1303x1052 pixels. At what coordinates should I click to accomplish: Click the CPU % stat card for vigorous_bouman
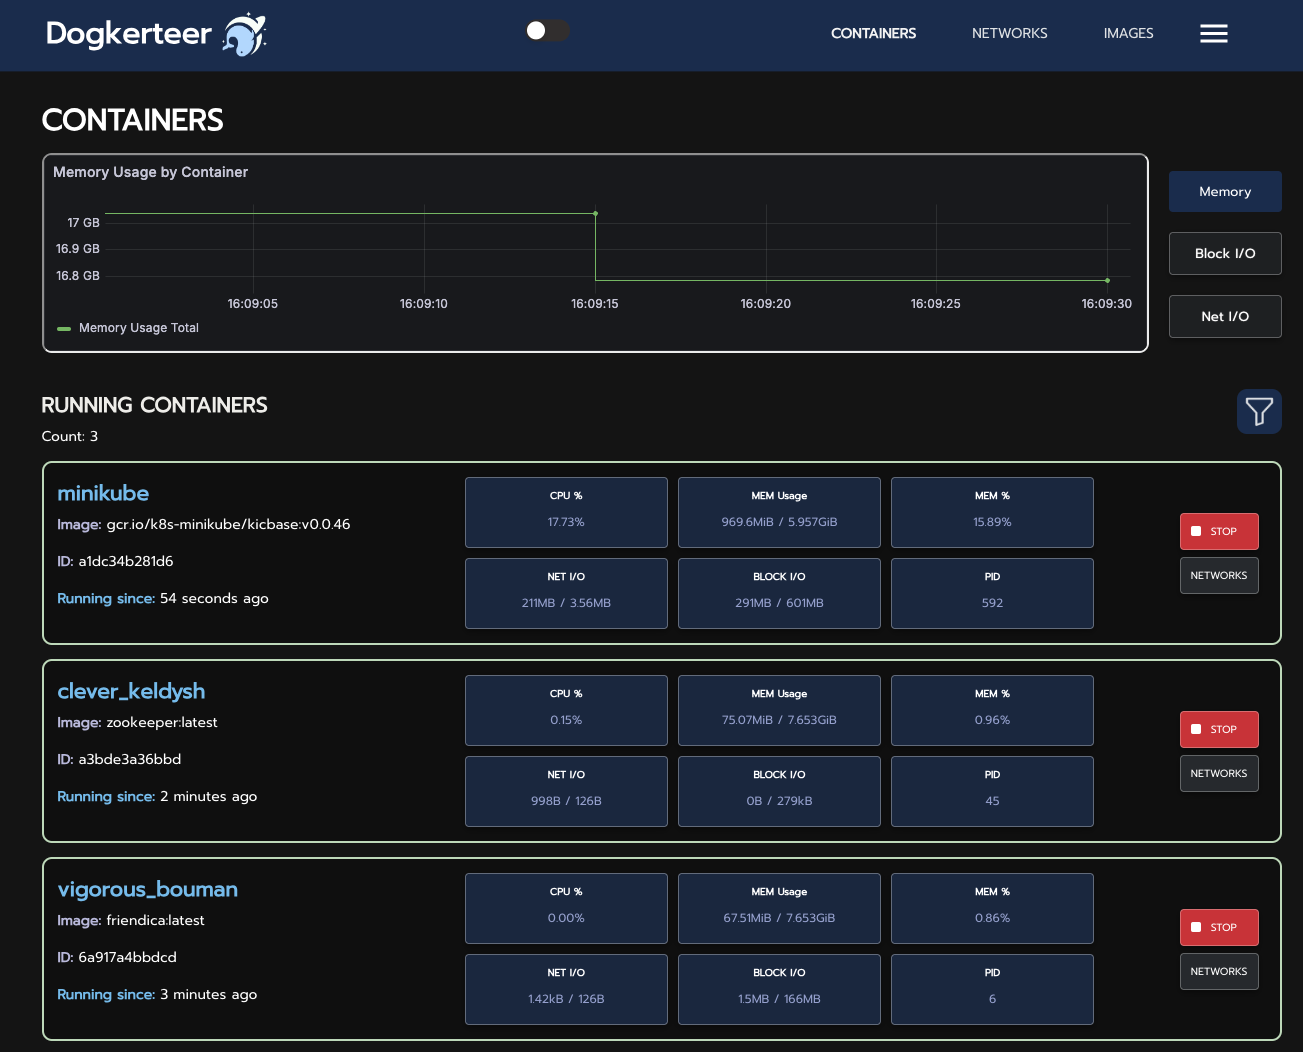(566, 908)
